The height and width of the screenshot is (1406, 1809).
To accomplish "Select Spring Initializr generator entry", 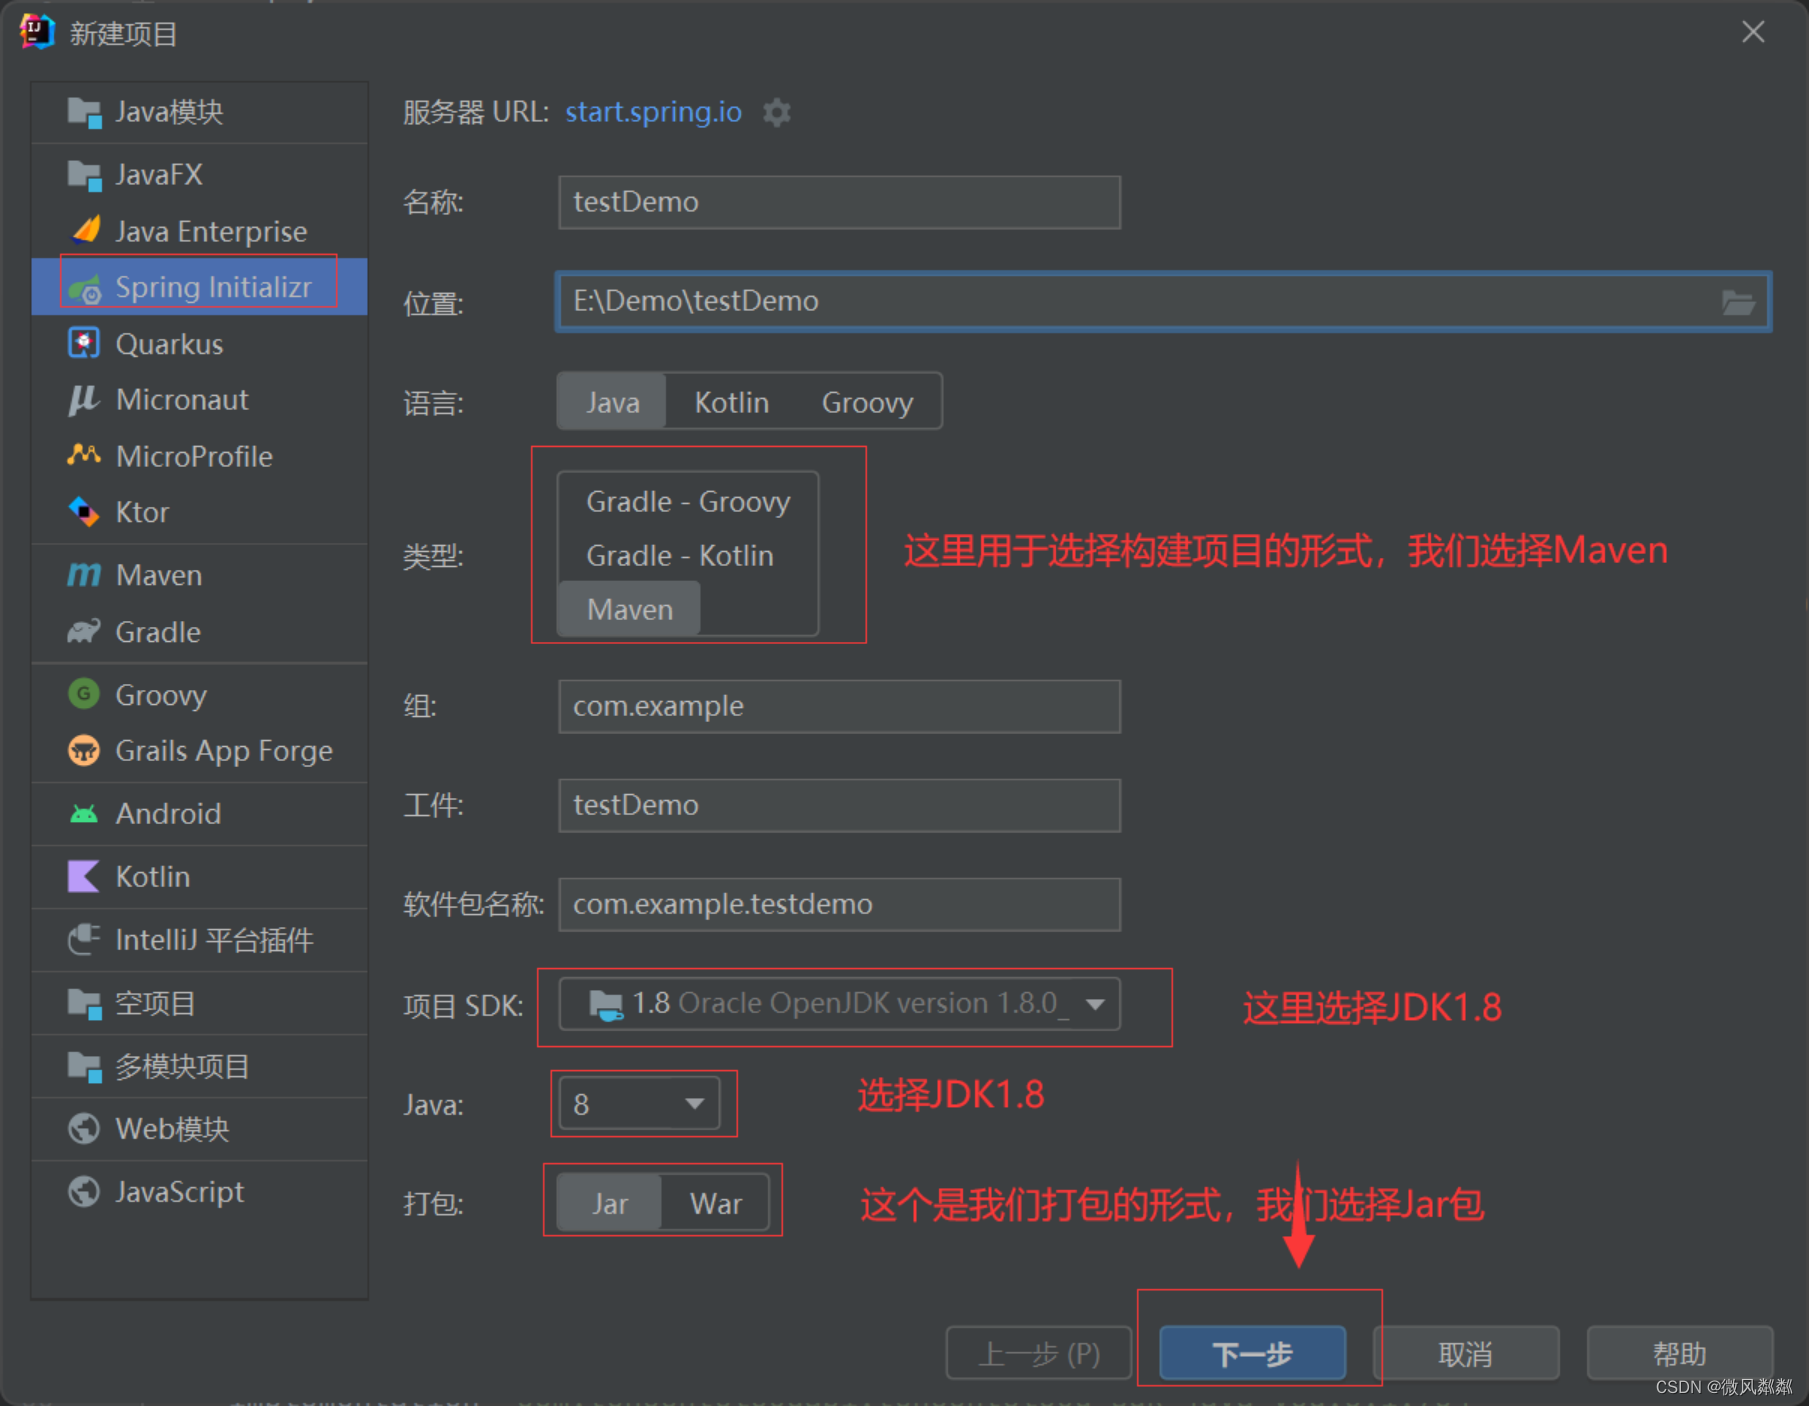I will (x=200, y=287).
